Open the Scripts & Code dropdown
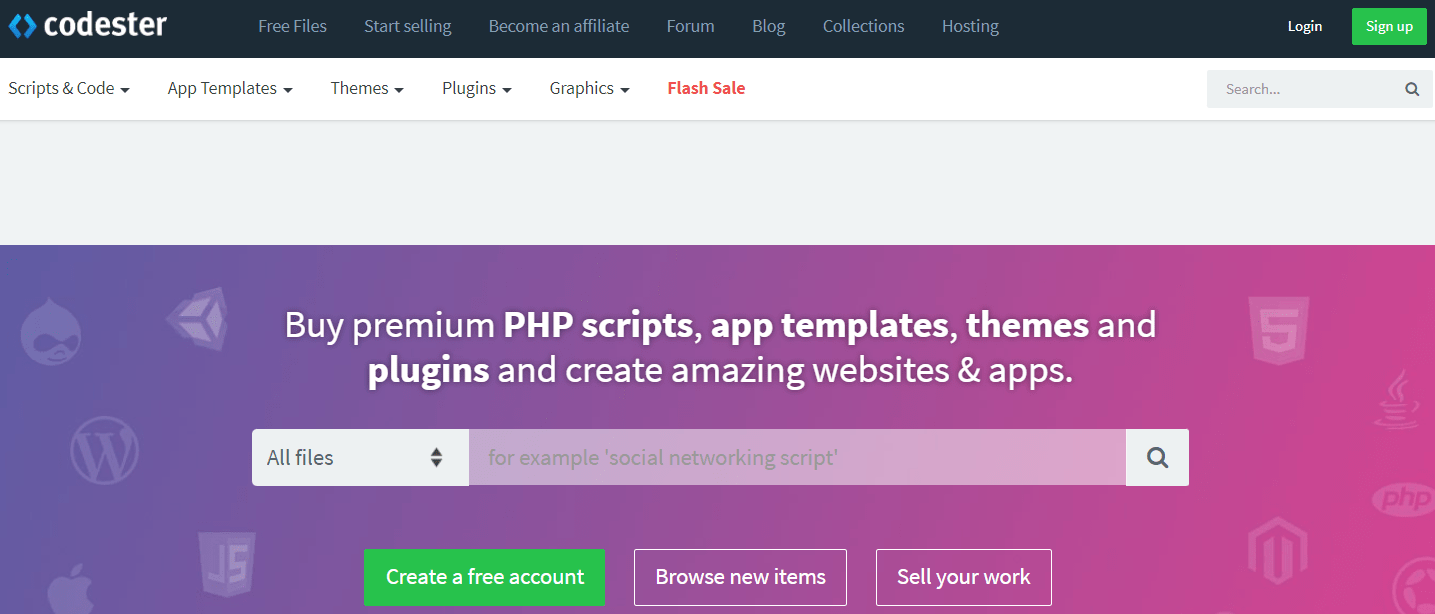The image size is (1435, 614). tap(69, 88)
